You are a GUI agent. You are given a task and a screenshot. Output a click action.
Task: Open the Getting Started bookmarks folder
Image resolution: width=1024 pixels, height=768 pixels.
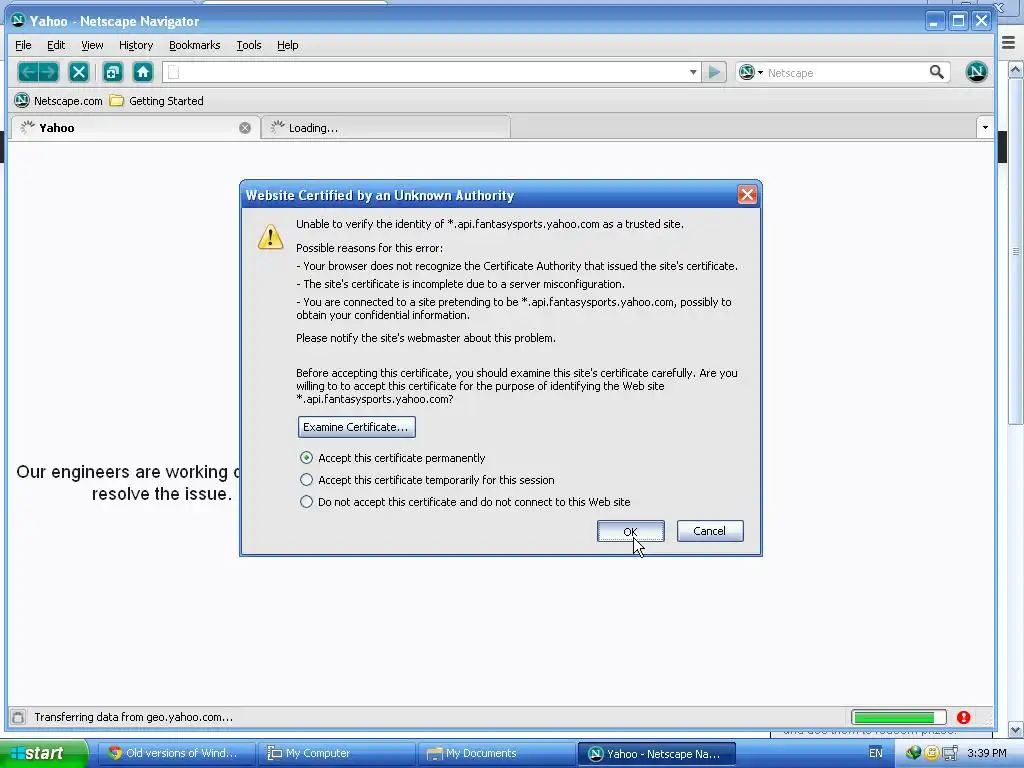pyautogui.click(x=157, y=101)
